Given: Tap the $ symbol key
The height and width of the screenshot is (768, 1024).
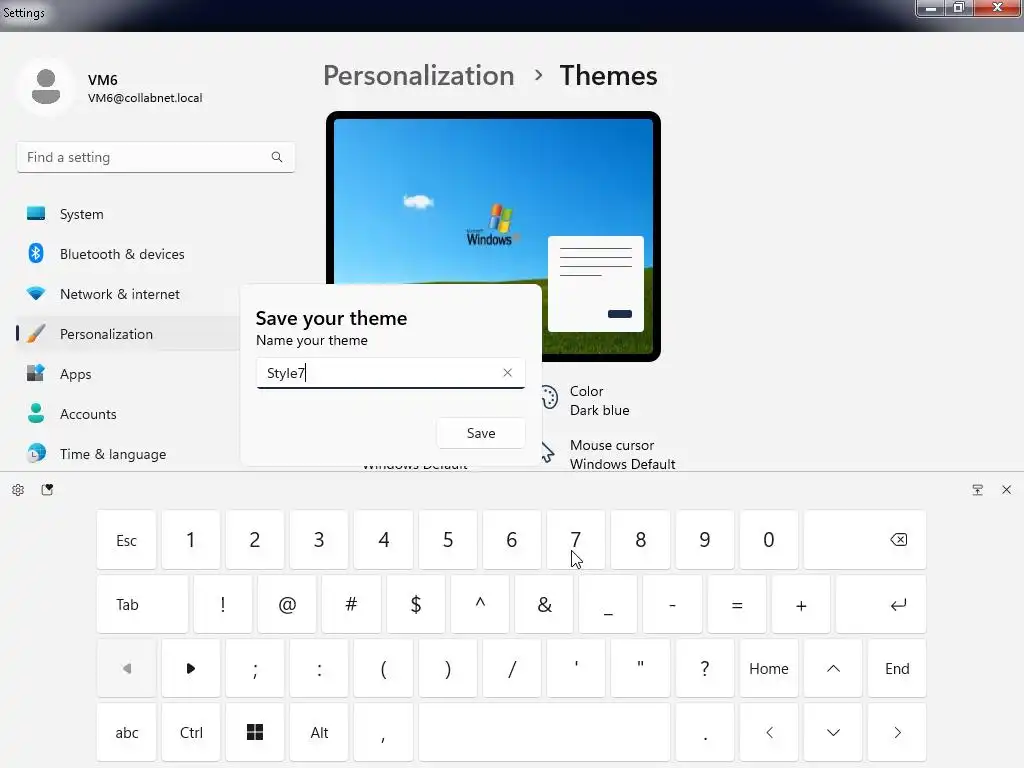Looking at the screenshot, I should pos(415,604).
